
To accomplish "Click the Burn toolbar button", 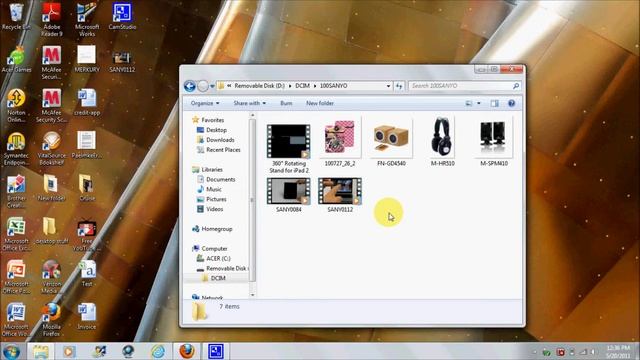I will coord(286,104).
